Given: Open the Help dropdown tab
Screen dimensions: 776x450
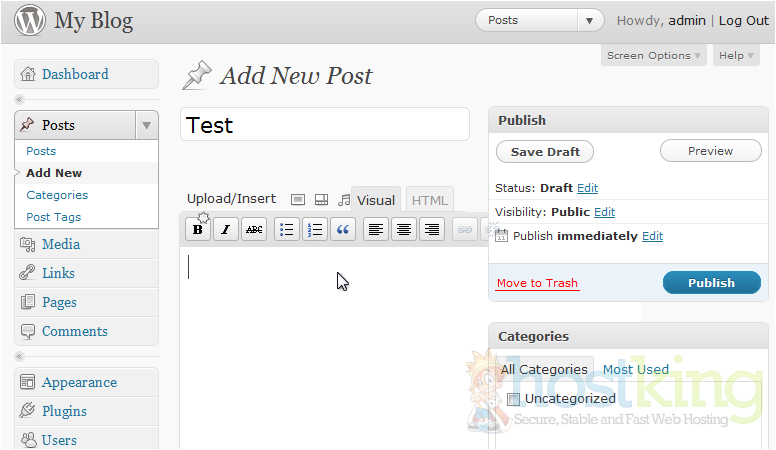Looking at the screenshot, I should click(x=737, y=56).
